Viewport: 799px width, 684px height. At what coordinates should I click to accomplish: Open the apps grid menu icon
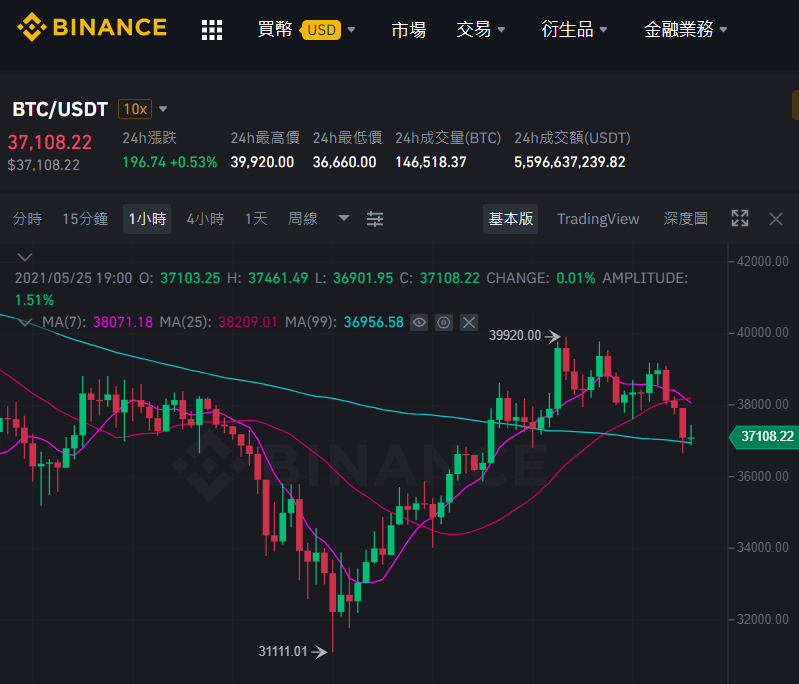coord(211,30)
